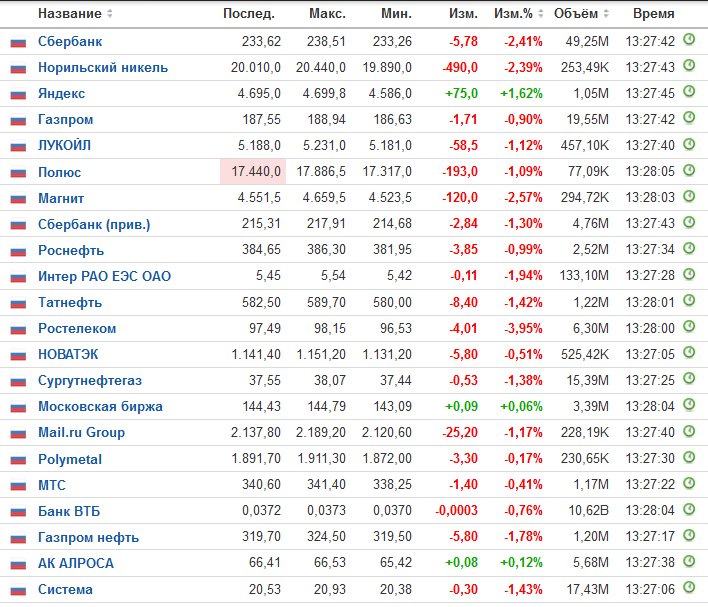Open the Яндекс stock link
708x607 pixels.
pyautogui.click(x=61, y=93)
